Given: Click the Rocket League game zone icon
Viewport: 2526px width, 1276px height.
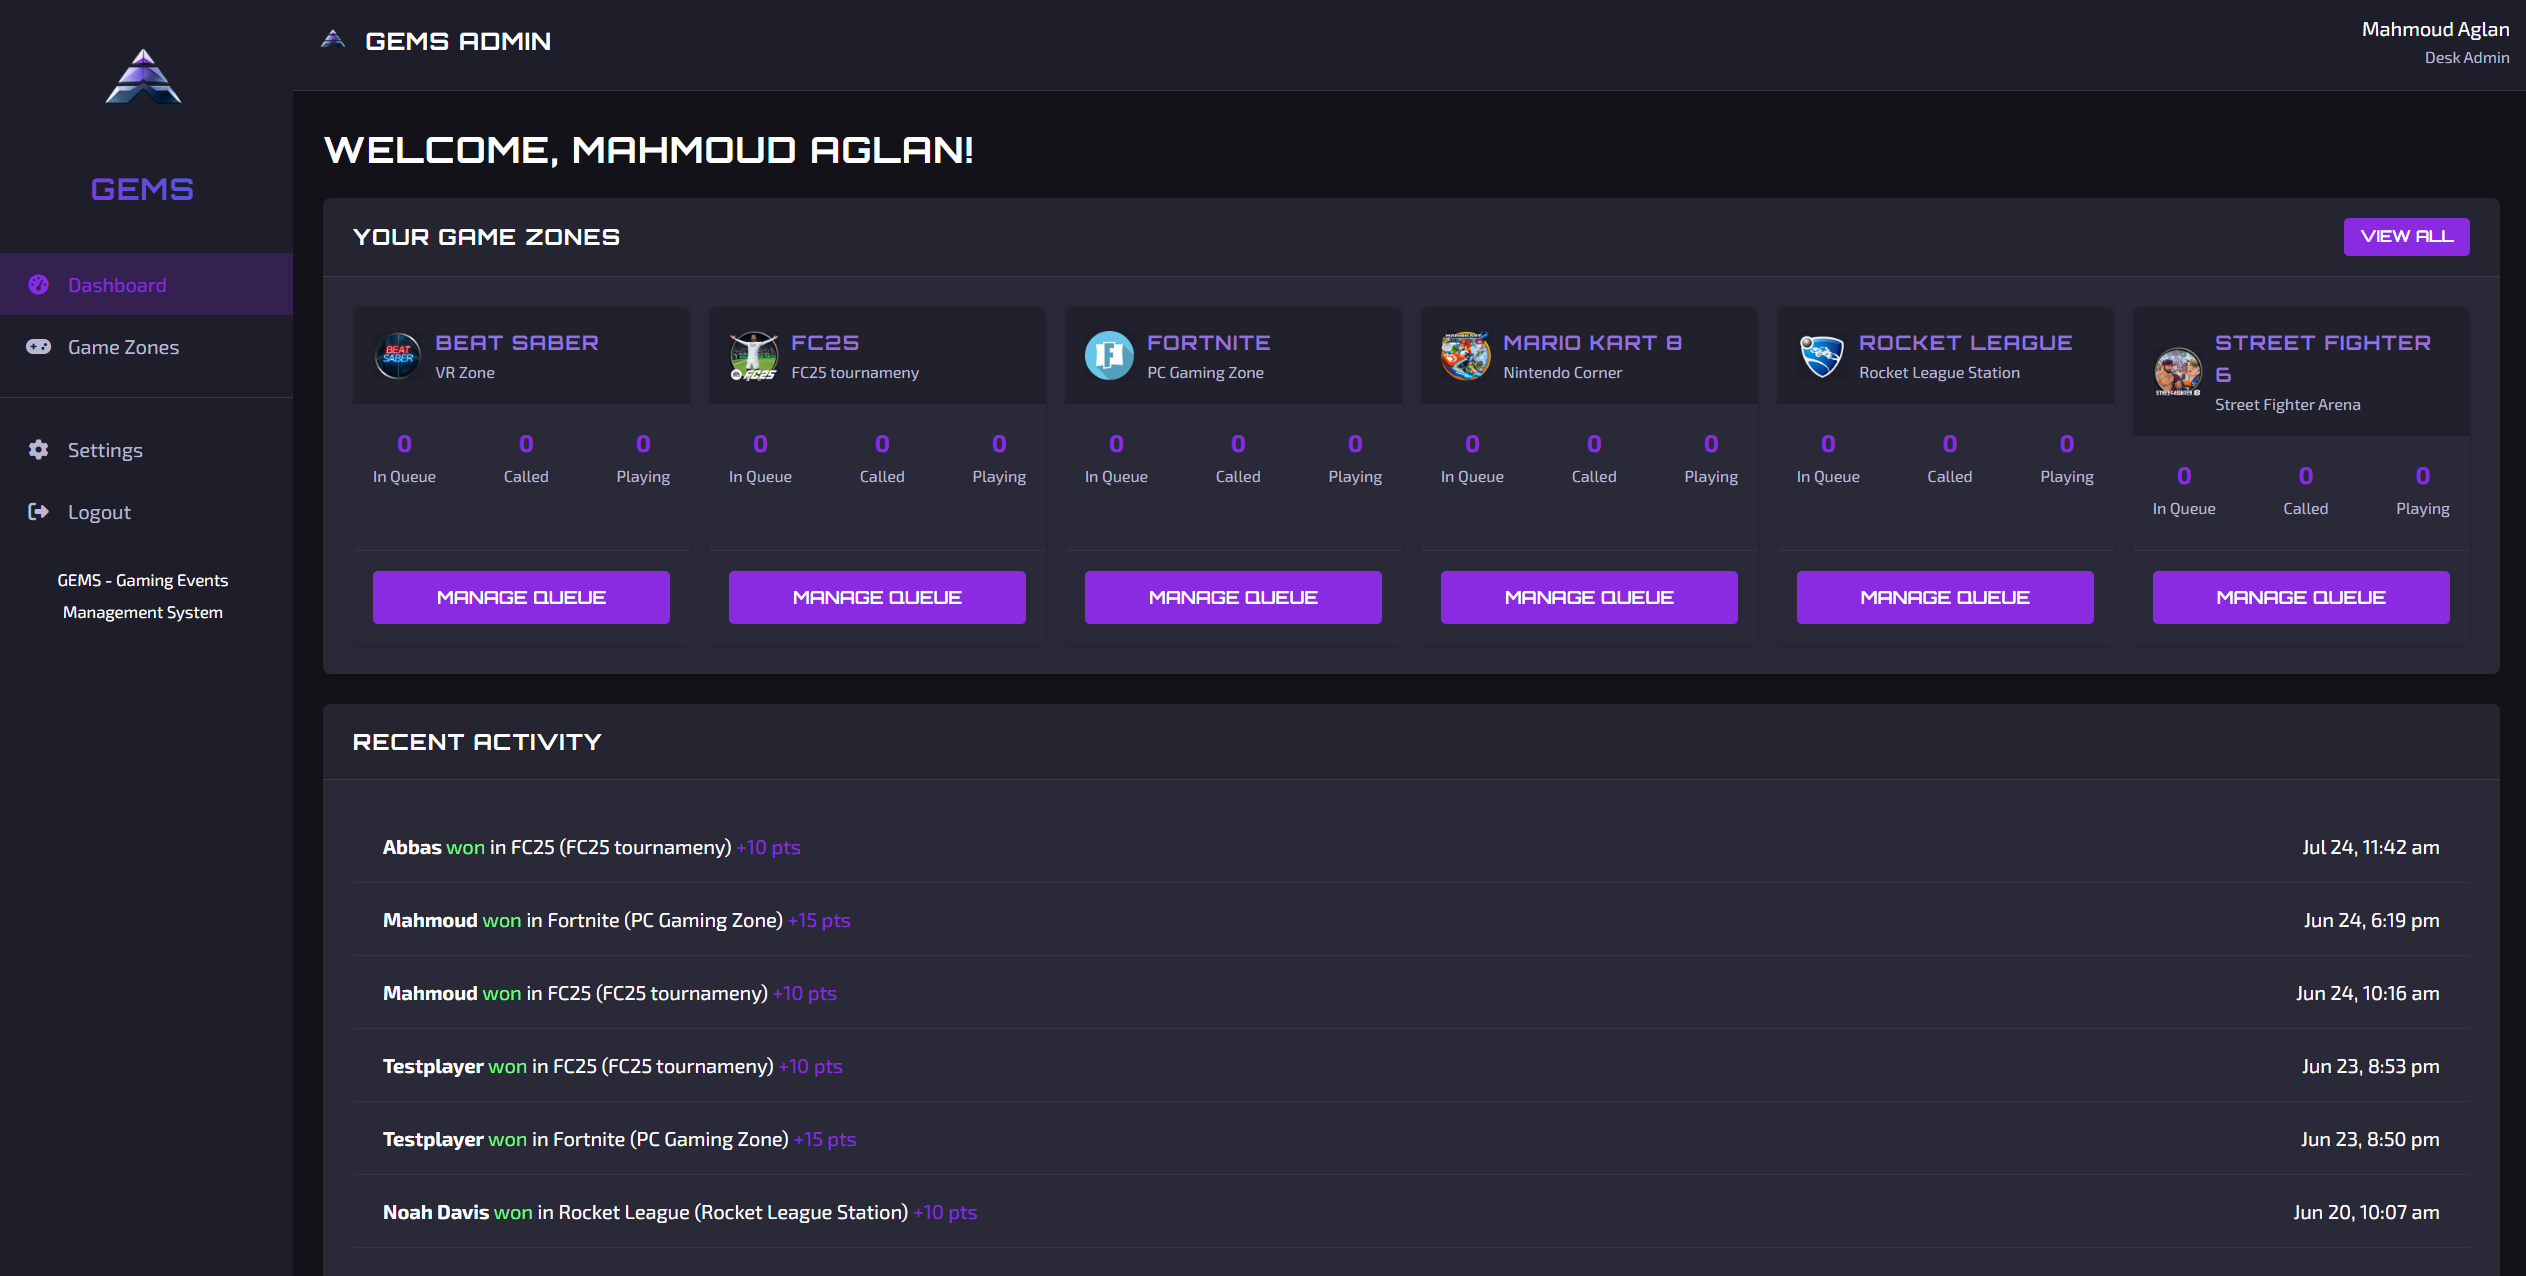Looking at the screenshot, I should (x=1821, y=356).
